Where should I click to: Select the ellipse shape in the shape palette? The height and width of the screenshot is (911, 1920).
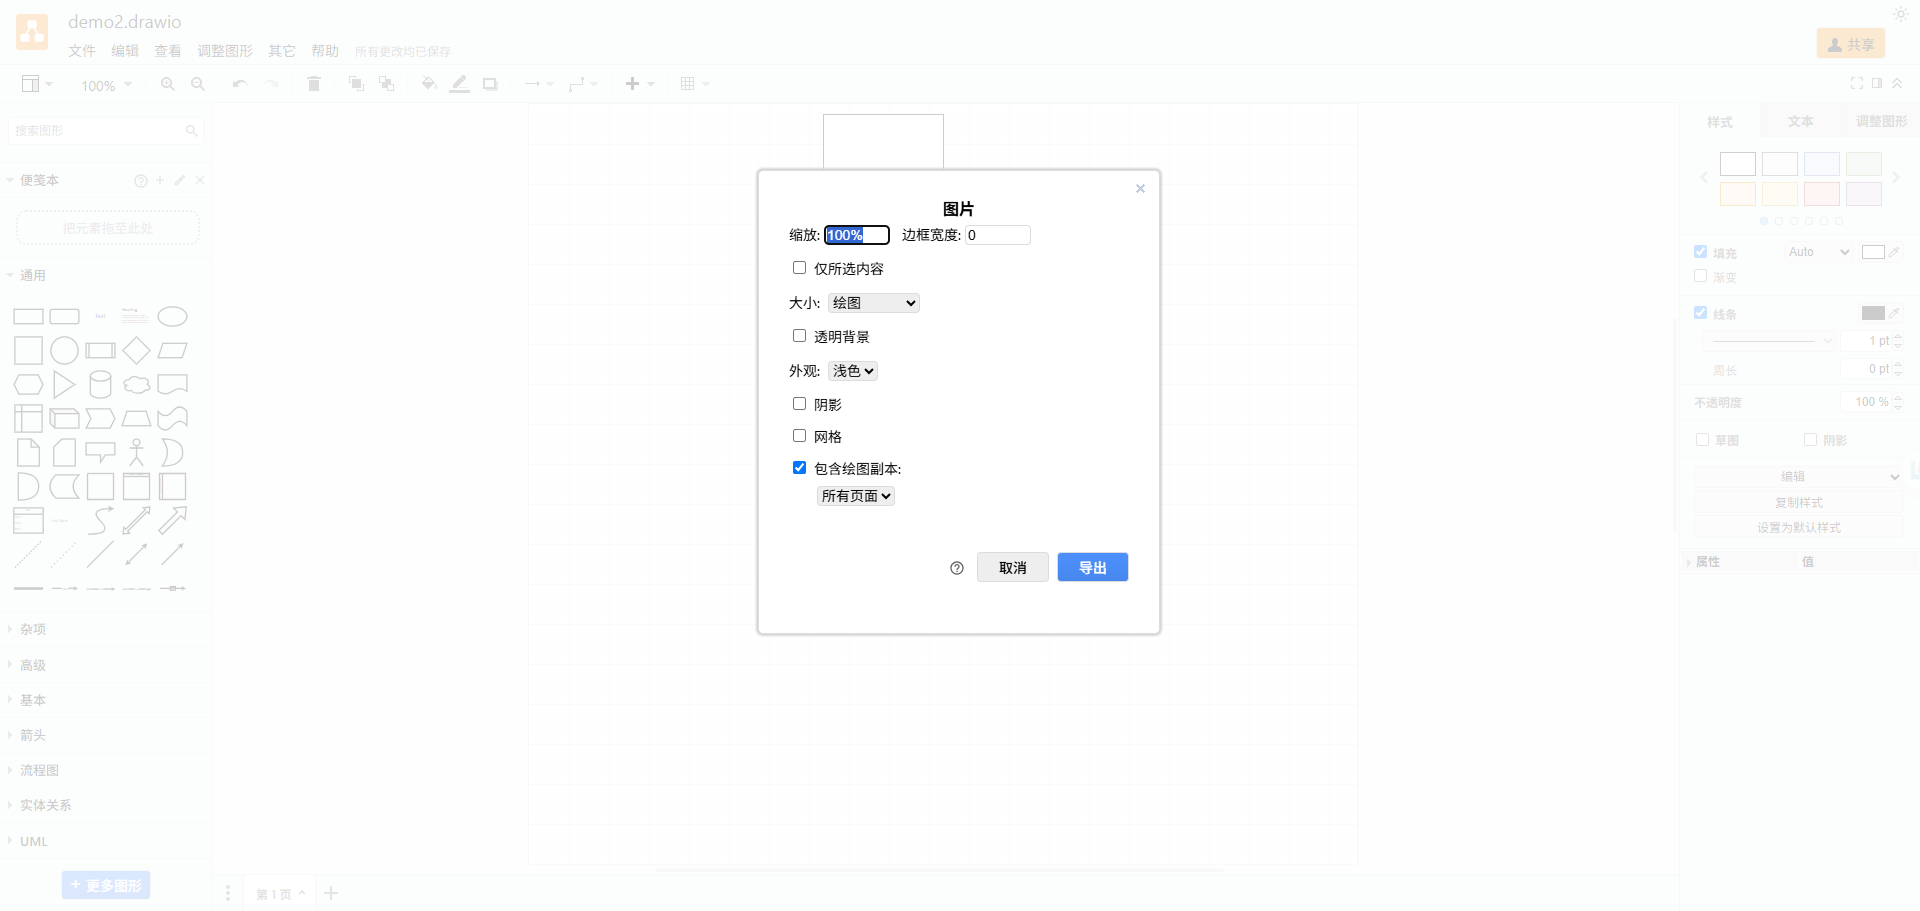pyautogui.click(x=173, y=317)
